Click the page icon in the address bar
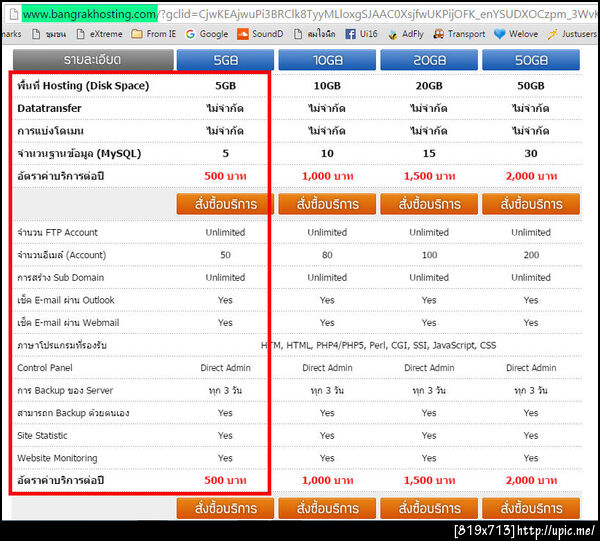 [14, 15]
